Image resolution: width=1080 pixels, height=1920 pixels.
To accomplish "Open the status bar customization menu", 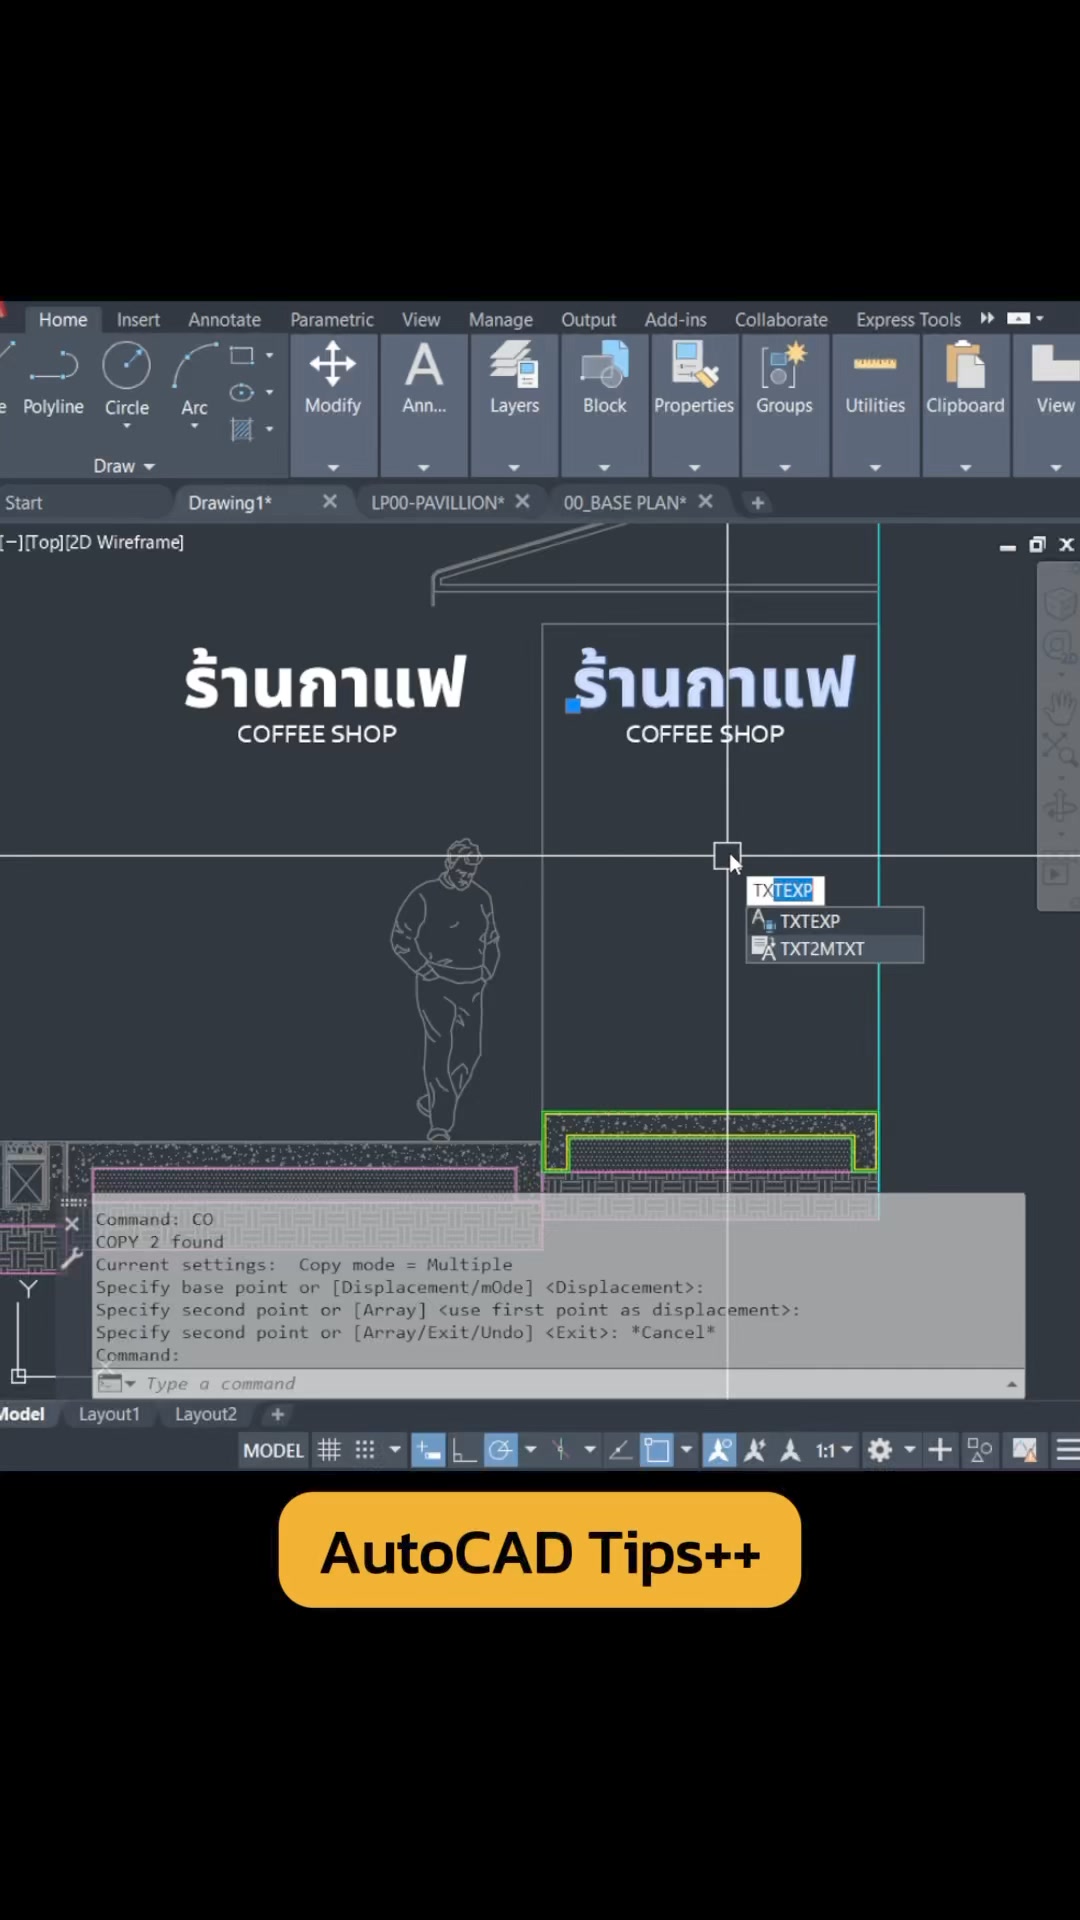I will click(1068, 1450).
